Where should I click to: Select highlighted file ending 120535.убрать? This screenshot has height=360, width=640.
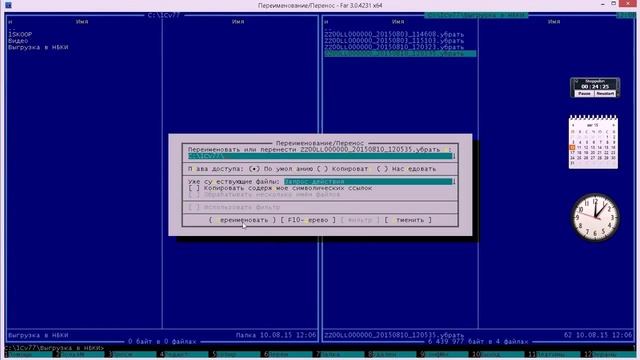[400, 53]
